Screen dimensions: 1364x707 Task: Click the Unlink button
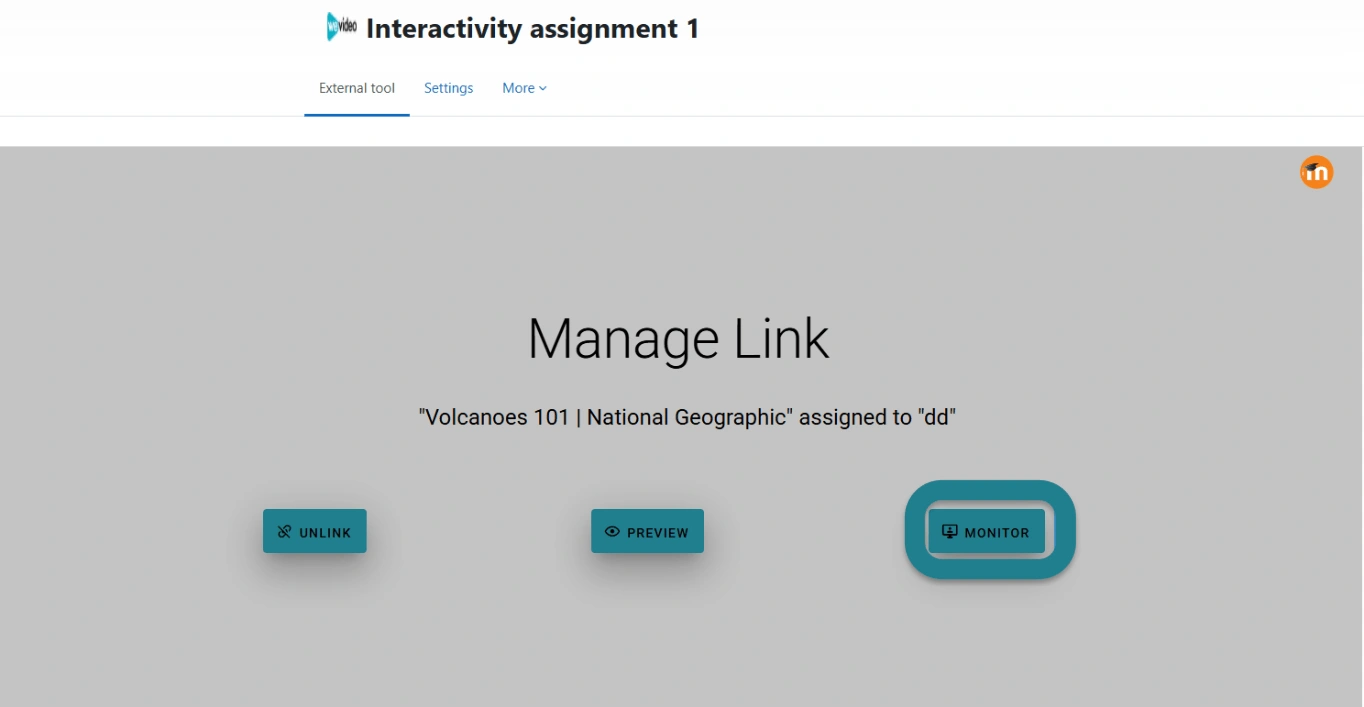point(315,531)
